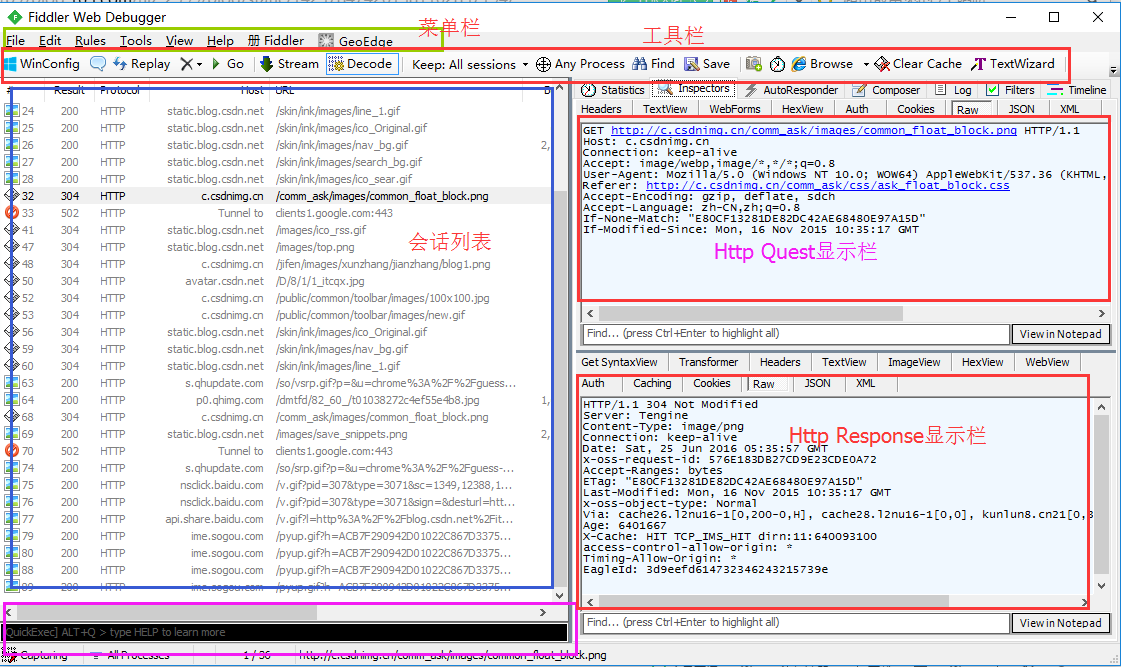
Task: Click the response pane vertical scrollbar
Action: [1101, 495]
